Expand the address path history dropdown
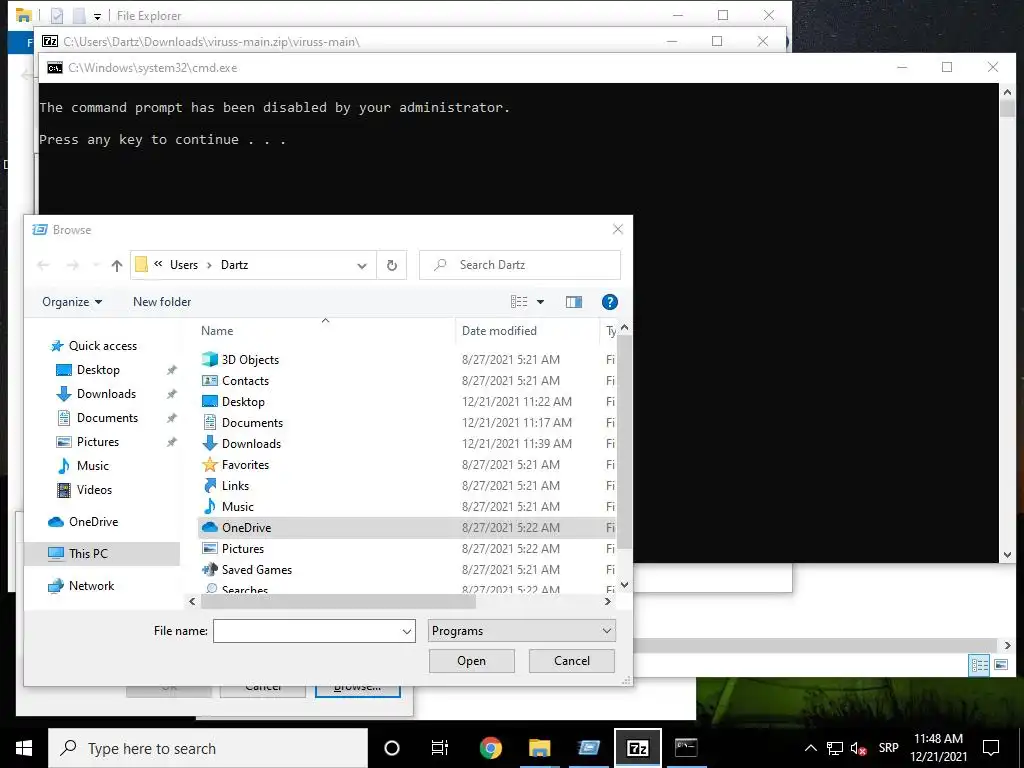 click(x=362, y=266)
